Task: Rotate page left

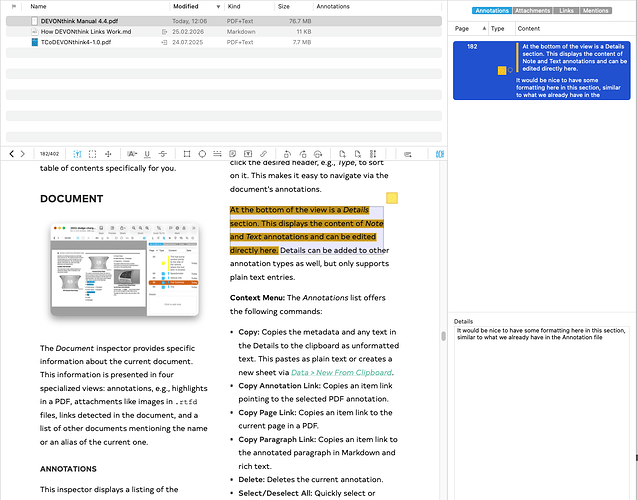Action: (x=287, y=154)
